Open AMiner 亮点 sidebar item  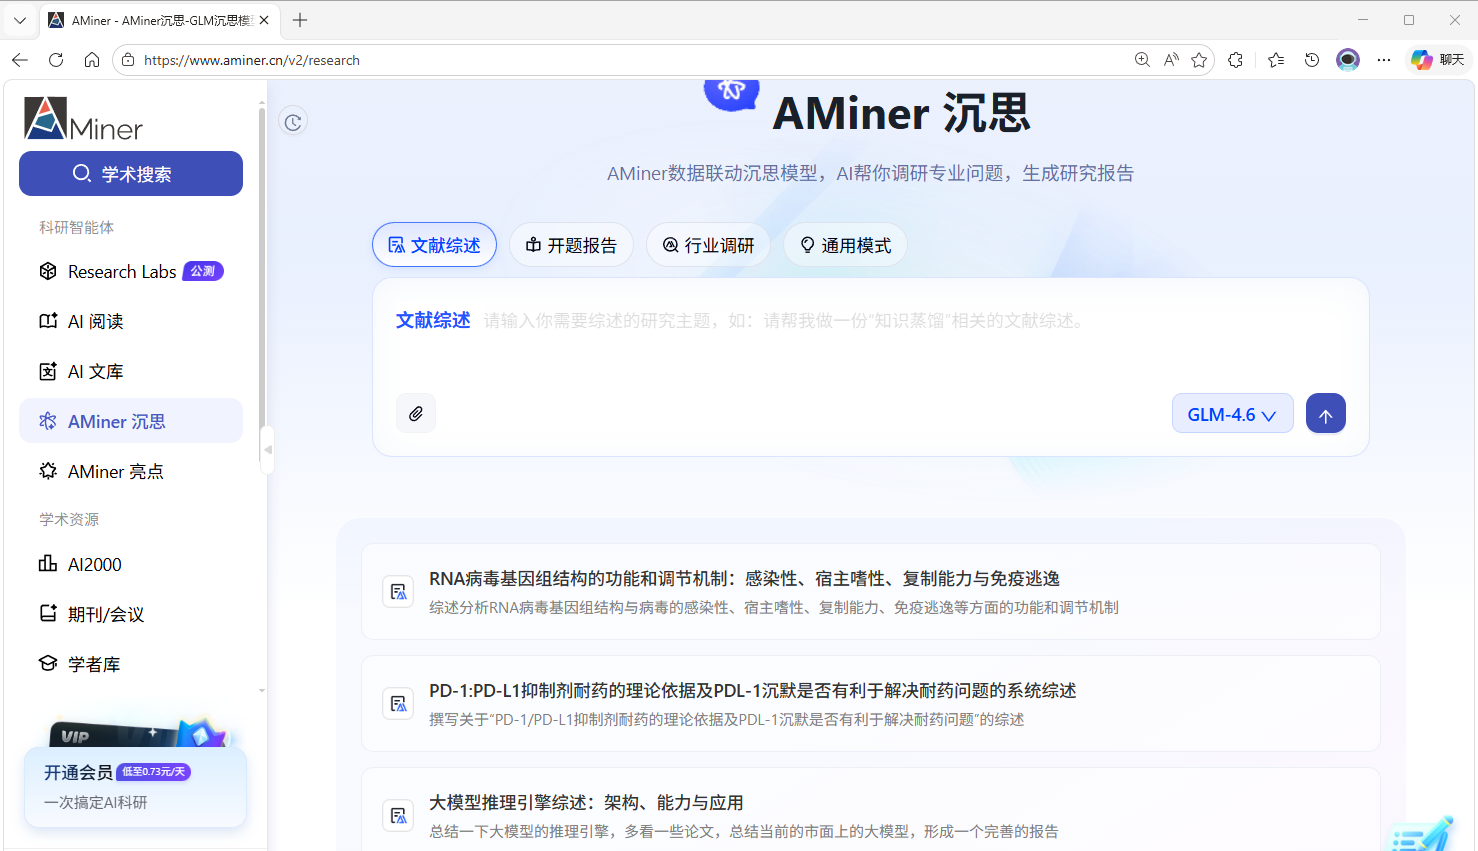point(131,471)
